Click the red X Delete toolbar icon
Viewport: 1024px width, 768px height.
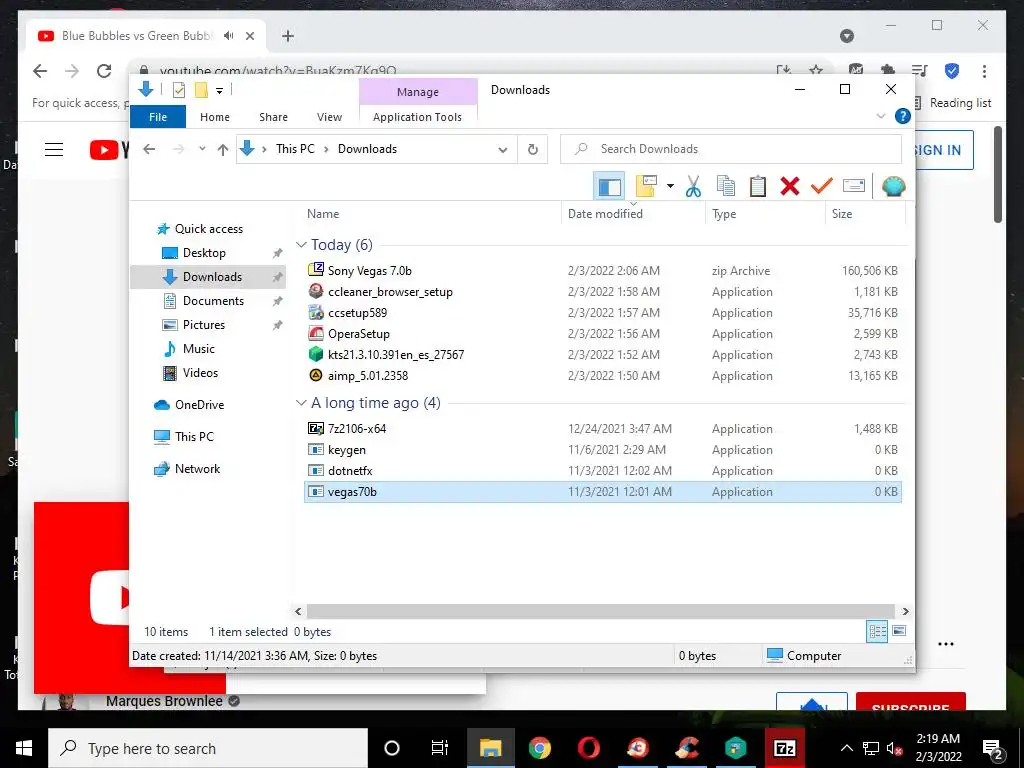tap(790, 187)
